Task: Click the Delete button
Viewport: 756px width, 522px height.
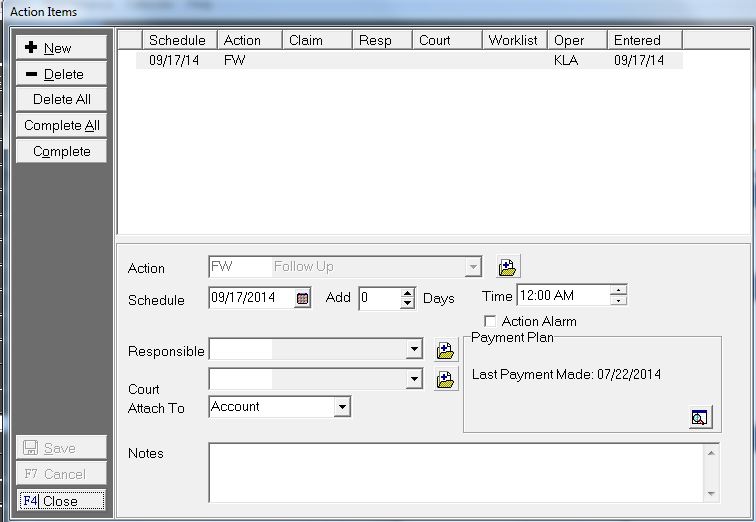Action: click(x=61, y=74)
